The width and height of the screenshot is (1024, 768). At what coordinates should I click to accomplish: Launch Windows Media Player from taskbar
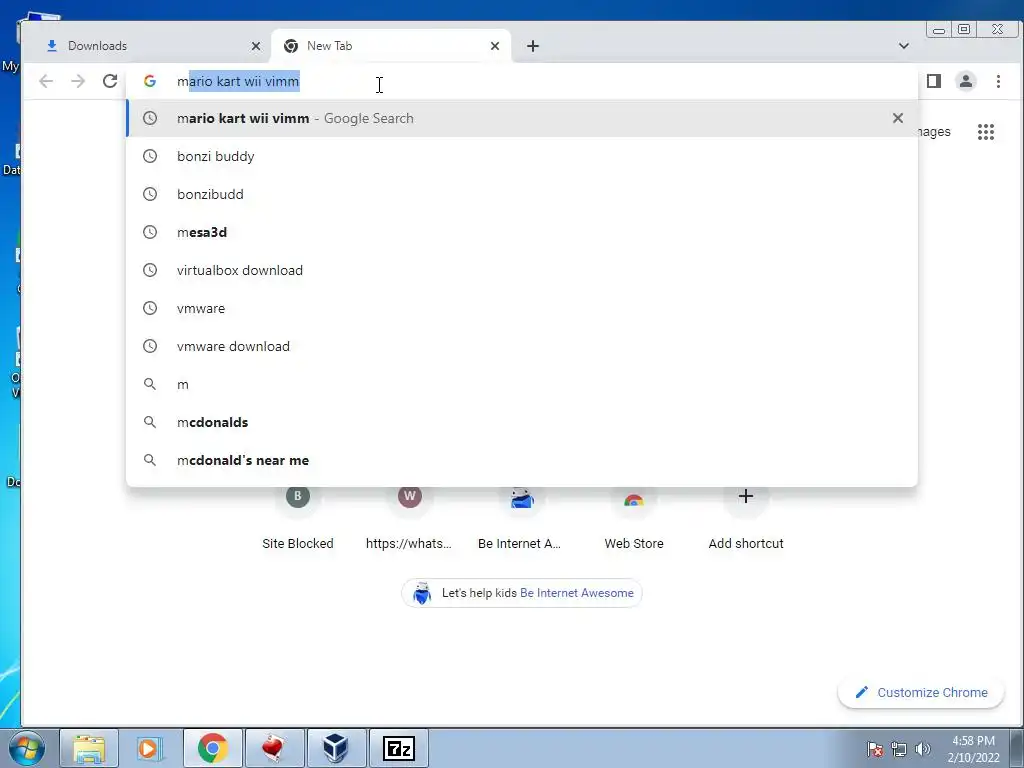150,748
